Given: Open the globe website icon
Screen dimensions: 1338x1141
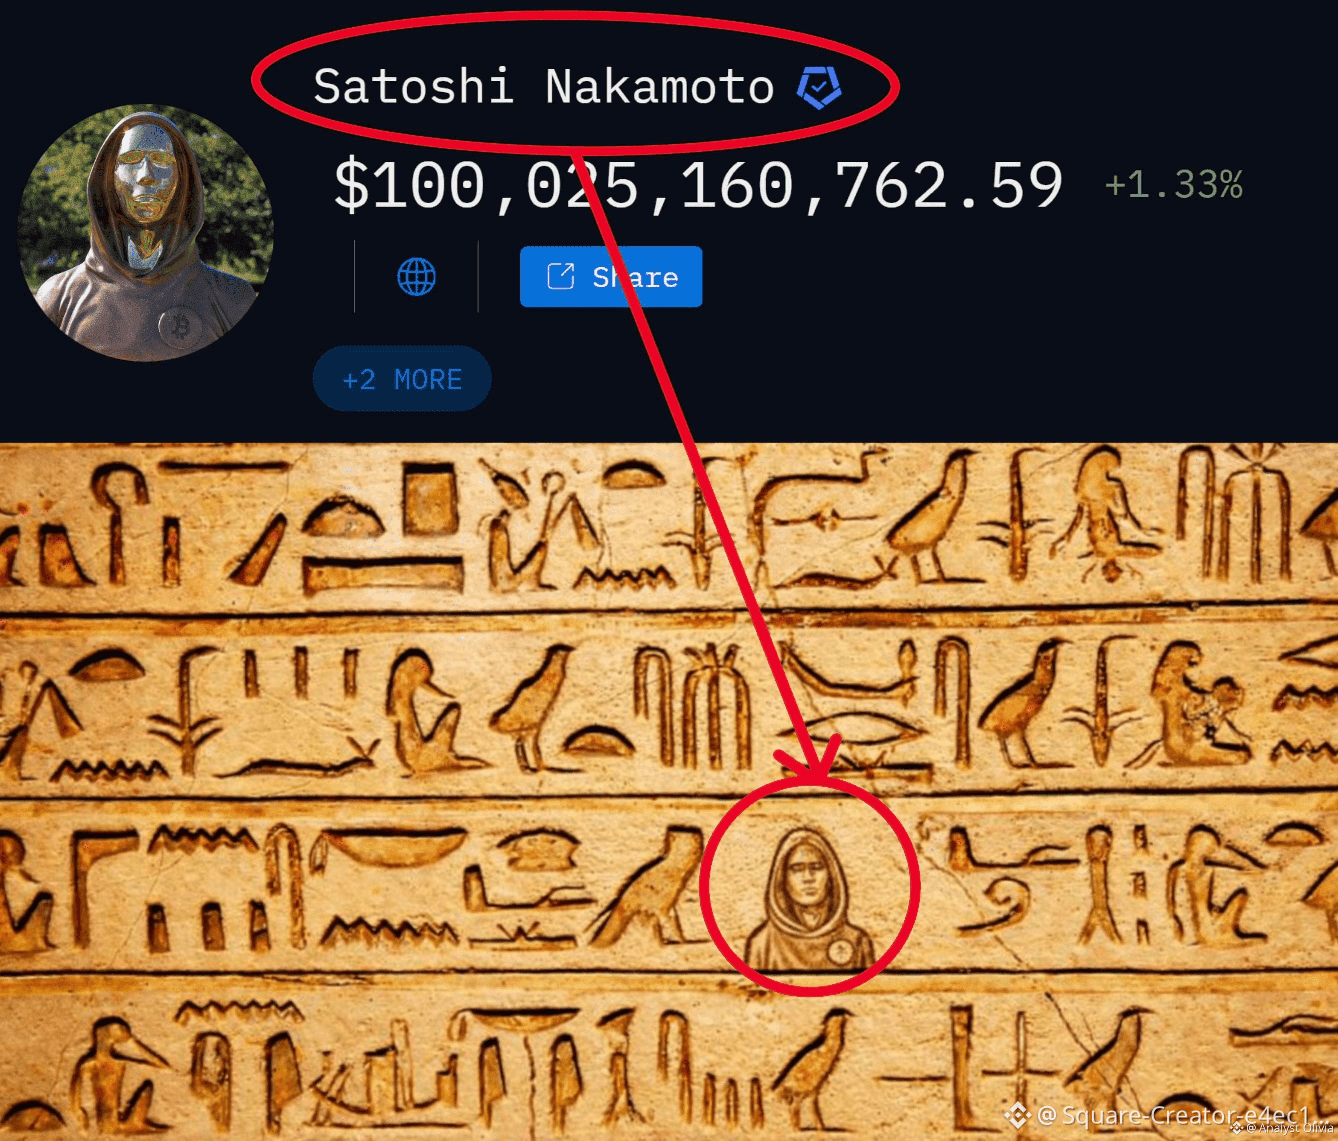Looking at the screenshot, I should coord(416,277).
